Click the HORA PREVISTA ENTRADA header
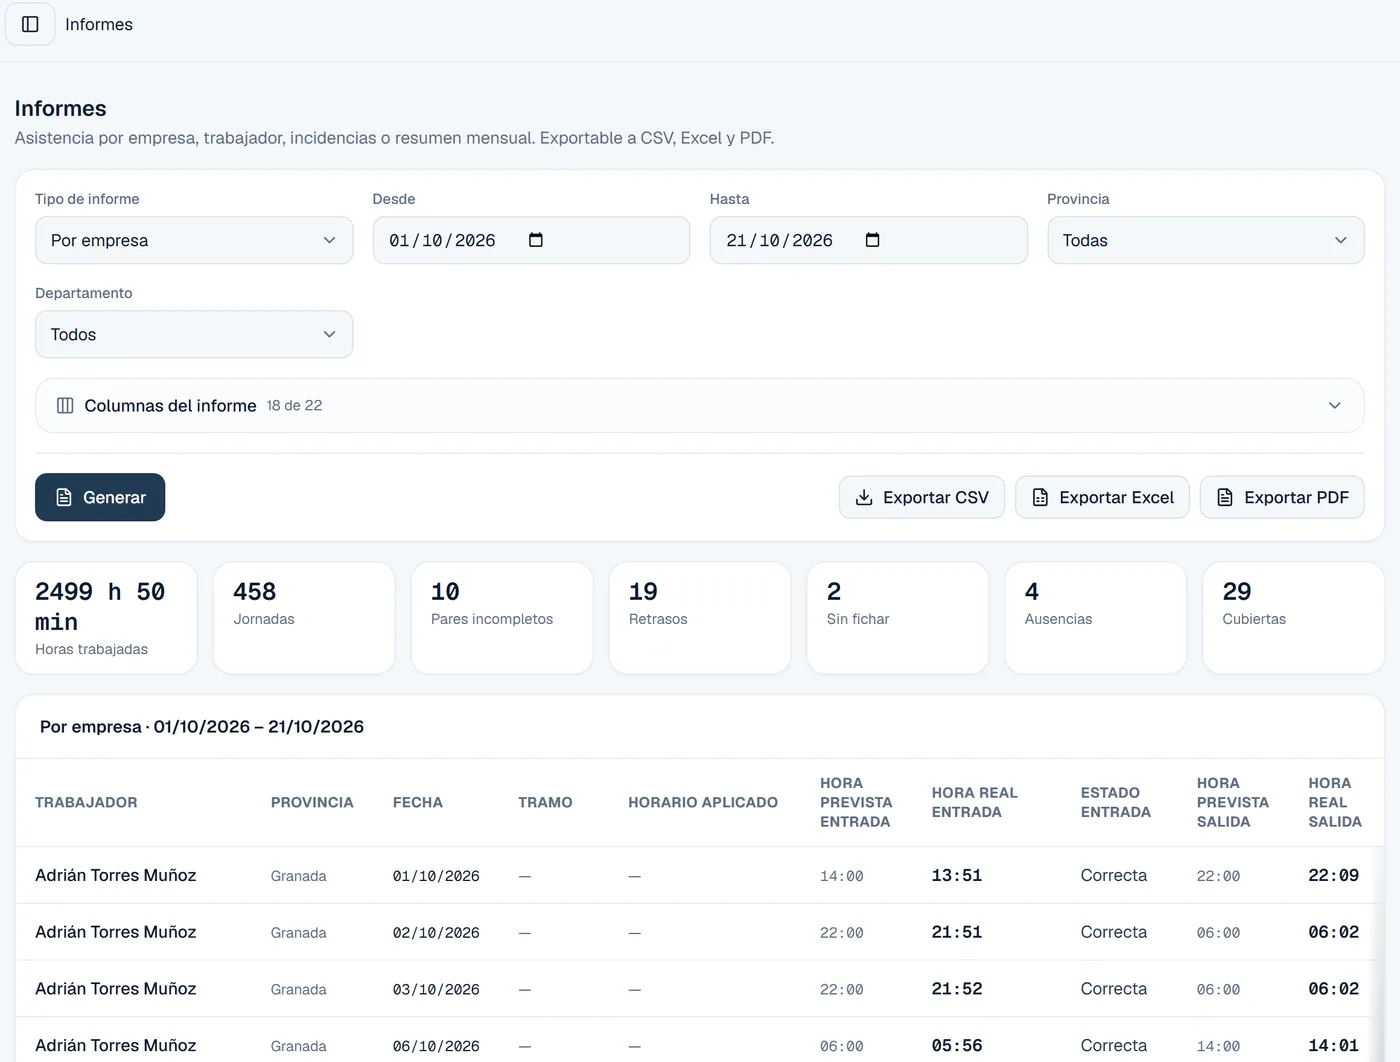Viewport: 1400px width, 1062px height. click(x=856, y=802)
